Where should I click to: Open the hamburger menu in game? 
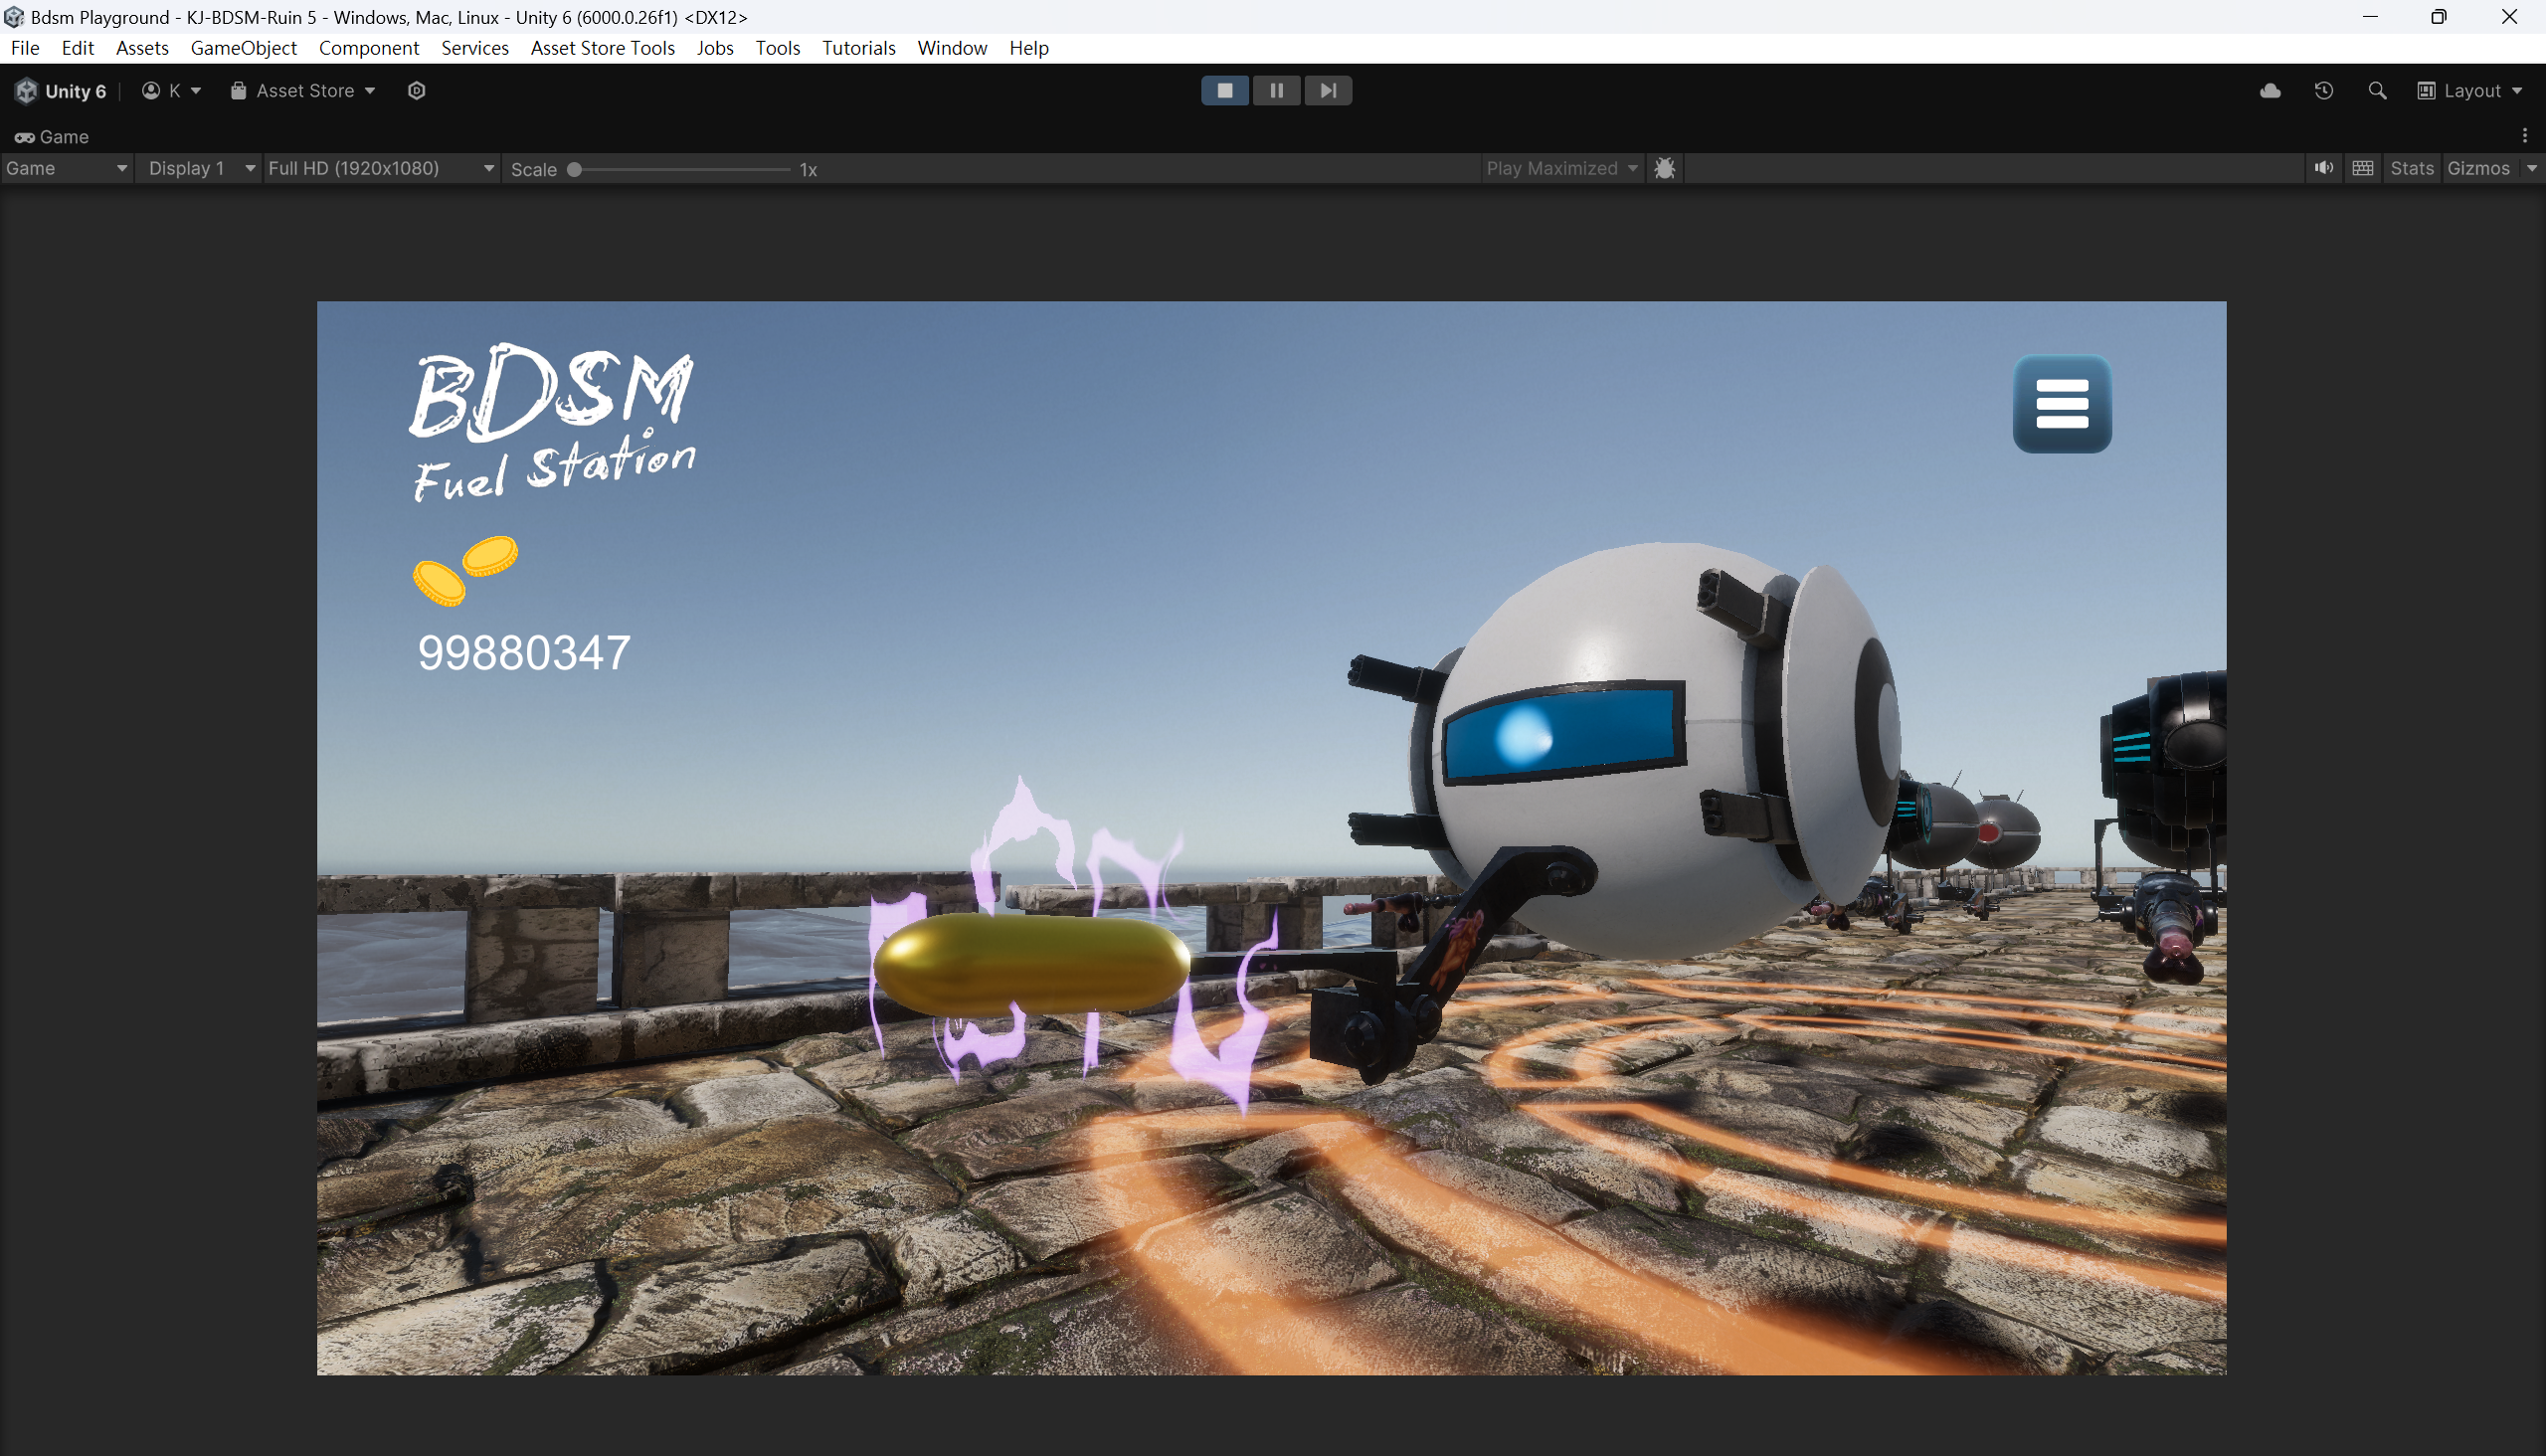point(2061,404)
